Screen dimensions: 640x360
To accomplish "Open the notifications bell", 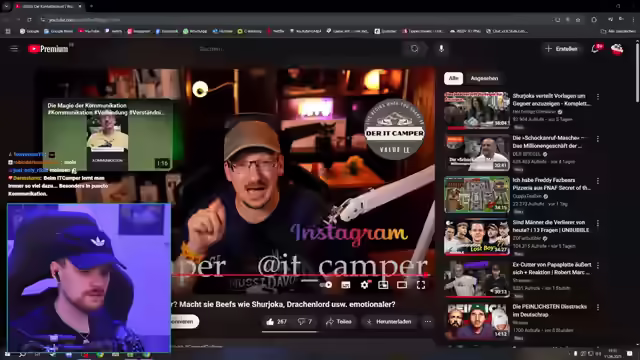I will [x=595, y=49].
